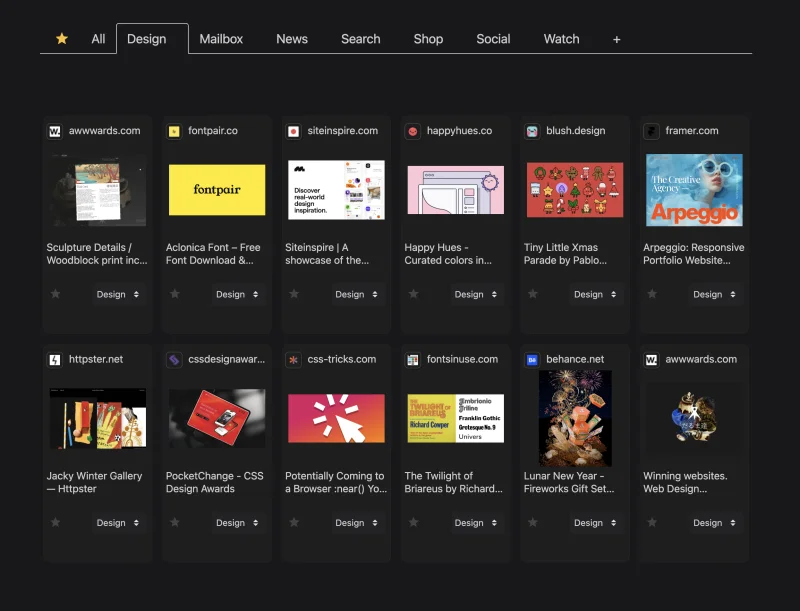Screen dimensions: 800x611
Task: Star the Tiny Little Xmas Parade card
Action: click(533, 294)
